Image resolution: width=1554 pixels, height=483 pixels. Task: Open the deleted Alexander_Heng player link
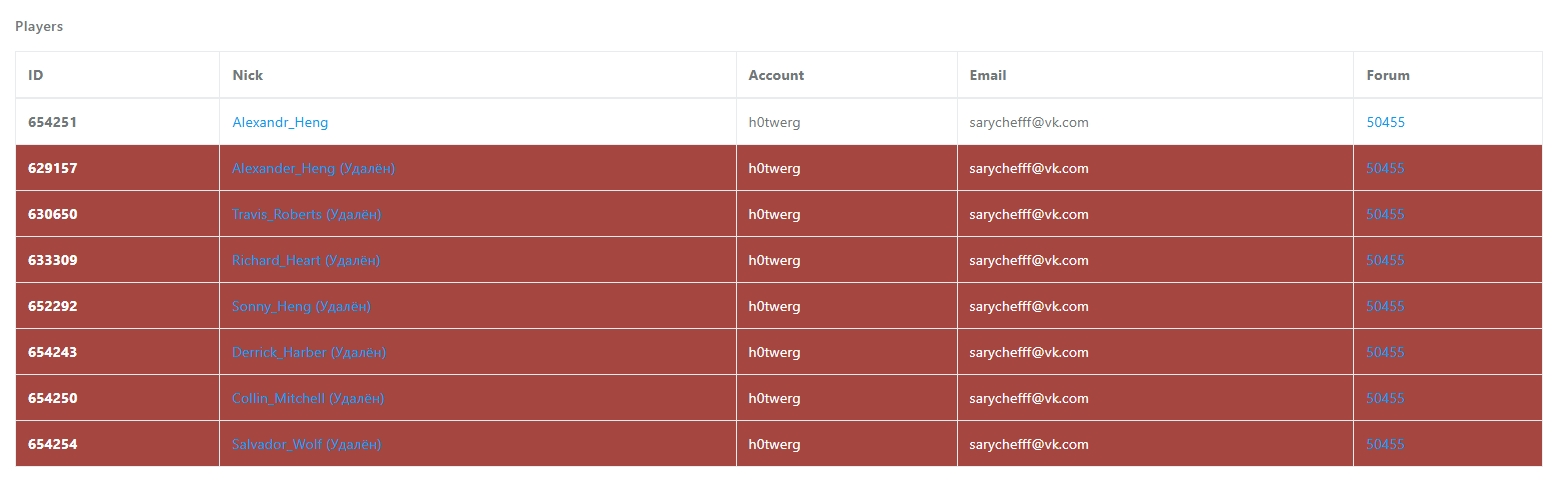(313, 168)
